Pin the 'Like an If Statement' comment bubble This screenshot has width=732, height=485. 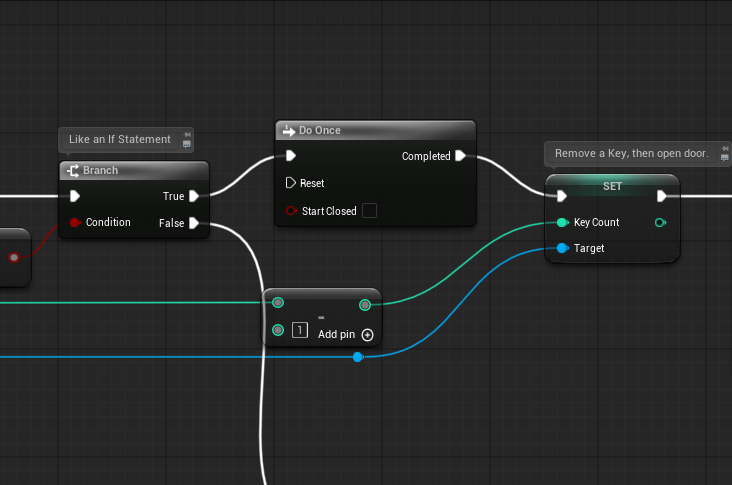click(x=187, y=134)
